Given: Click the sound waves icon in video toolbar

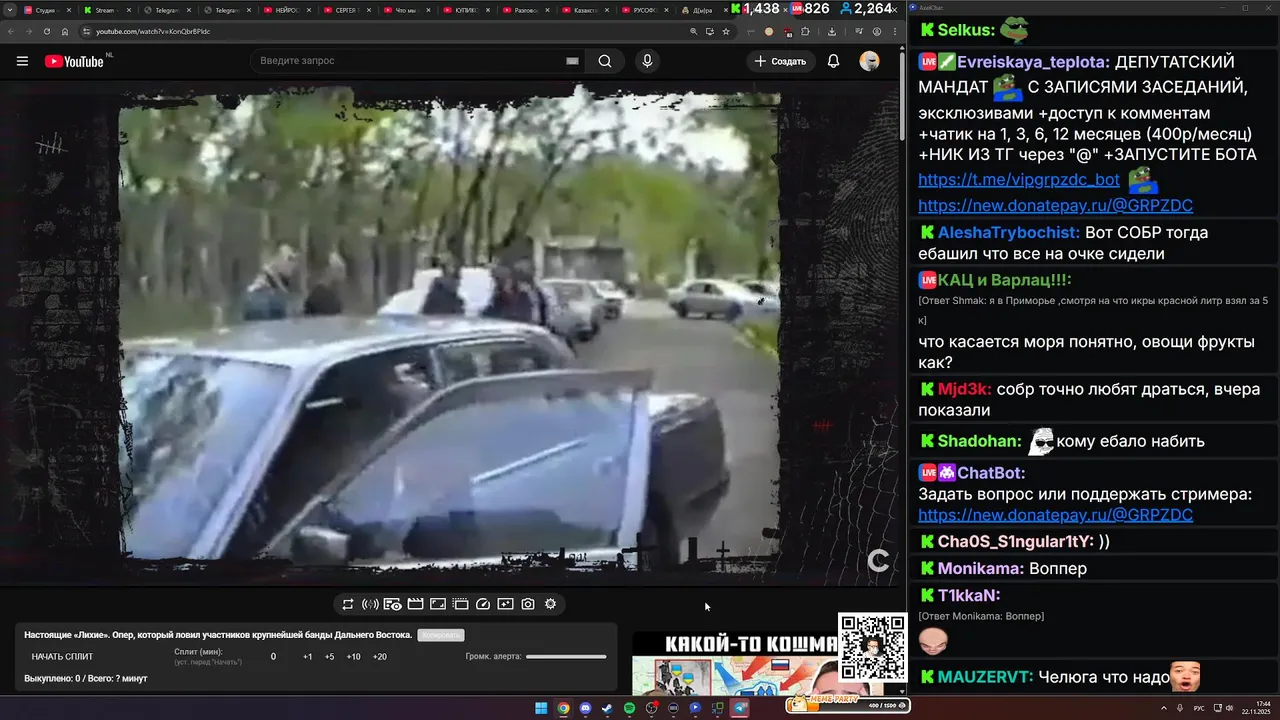Looking at the screenshot, I should 370,604.
